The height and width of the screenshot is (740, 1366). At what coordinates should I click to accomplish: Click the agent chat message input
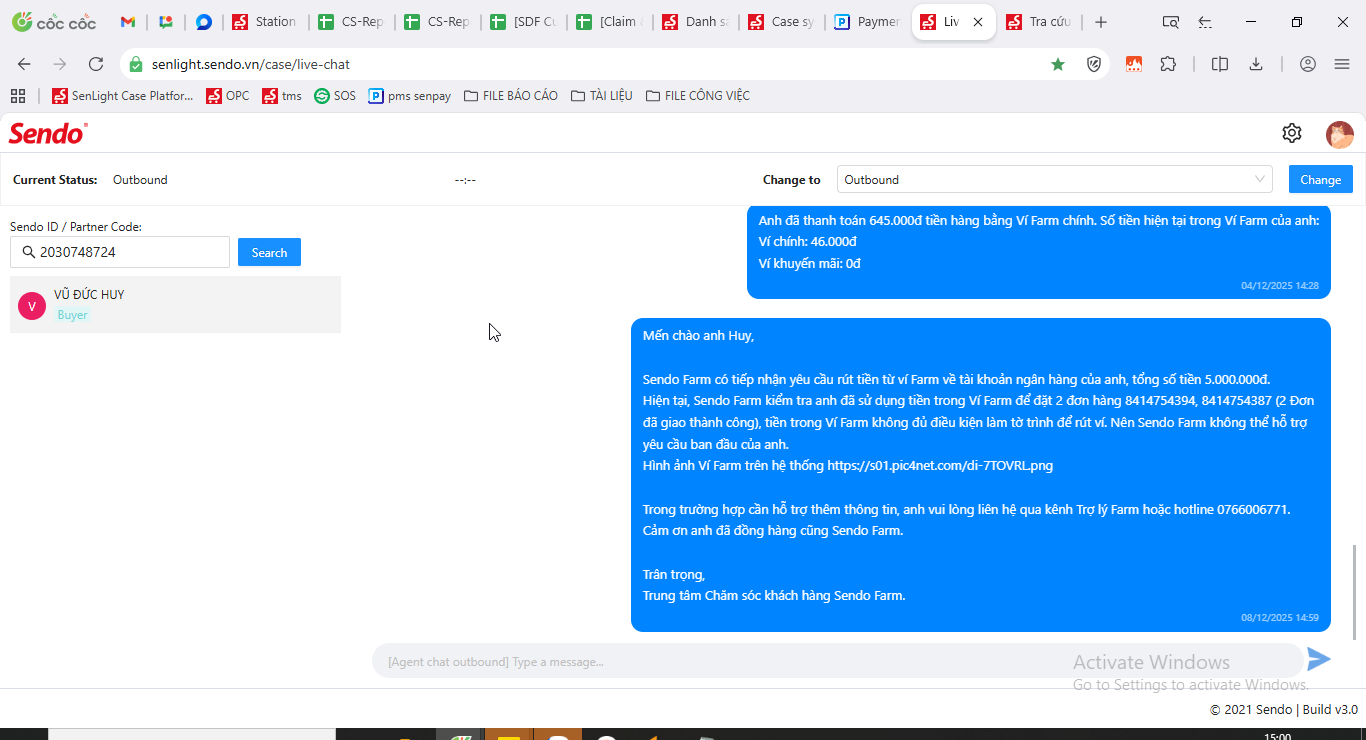click(837, 661)
